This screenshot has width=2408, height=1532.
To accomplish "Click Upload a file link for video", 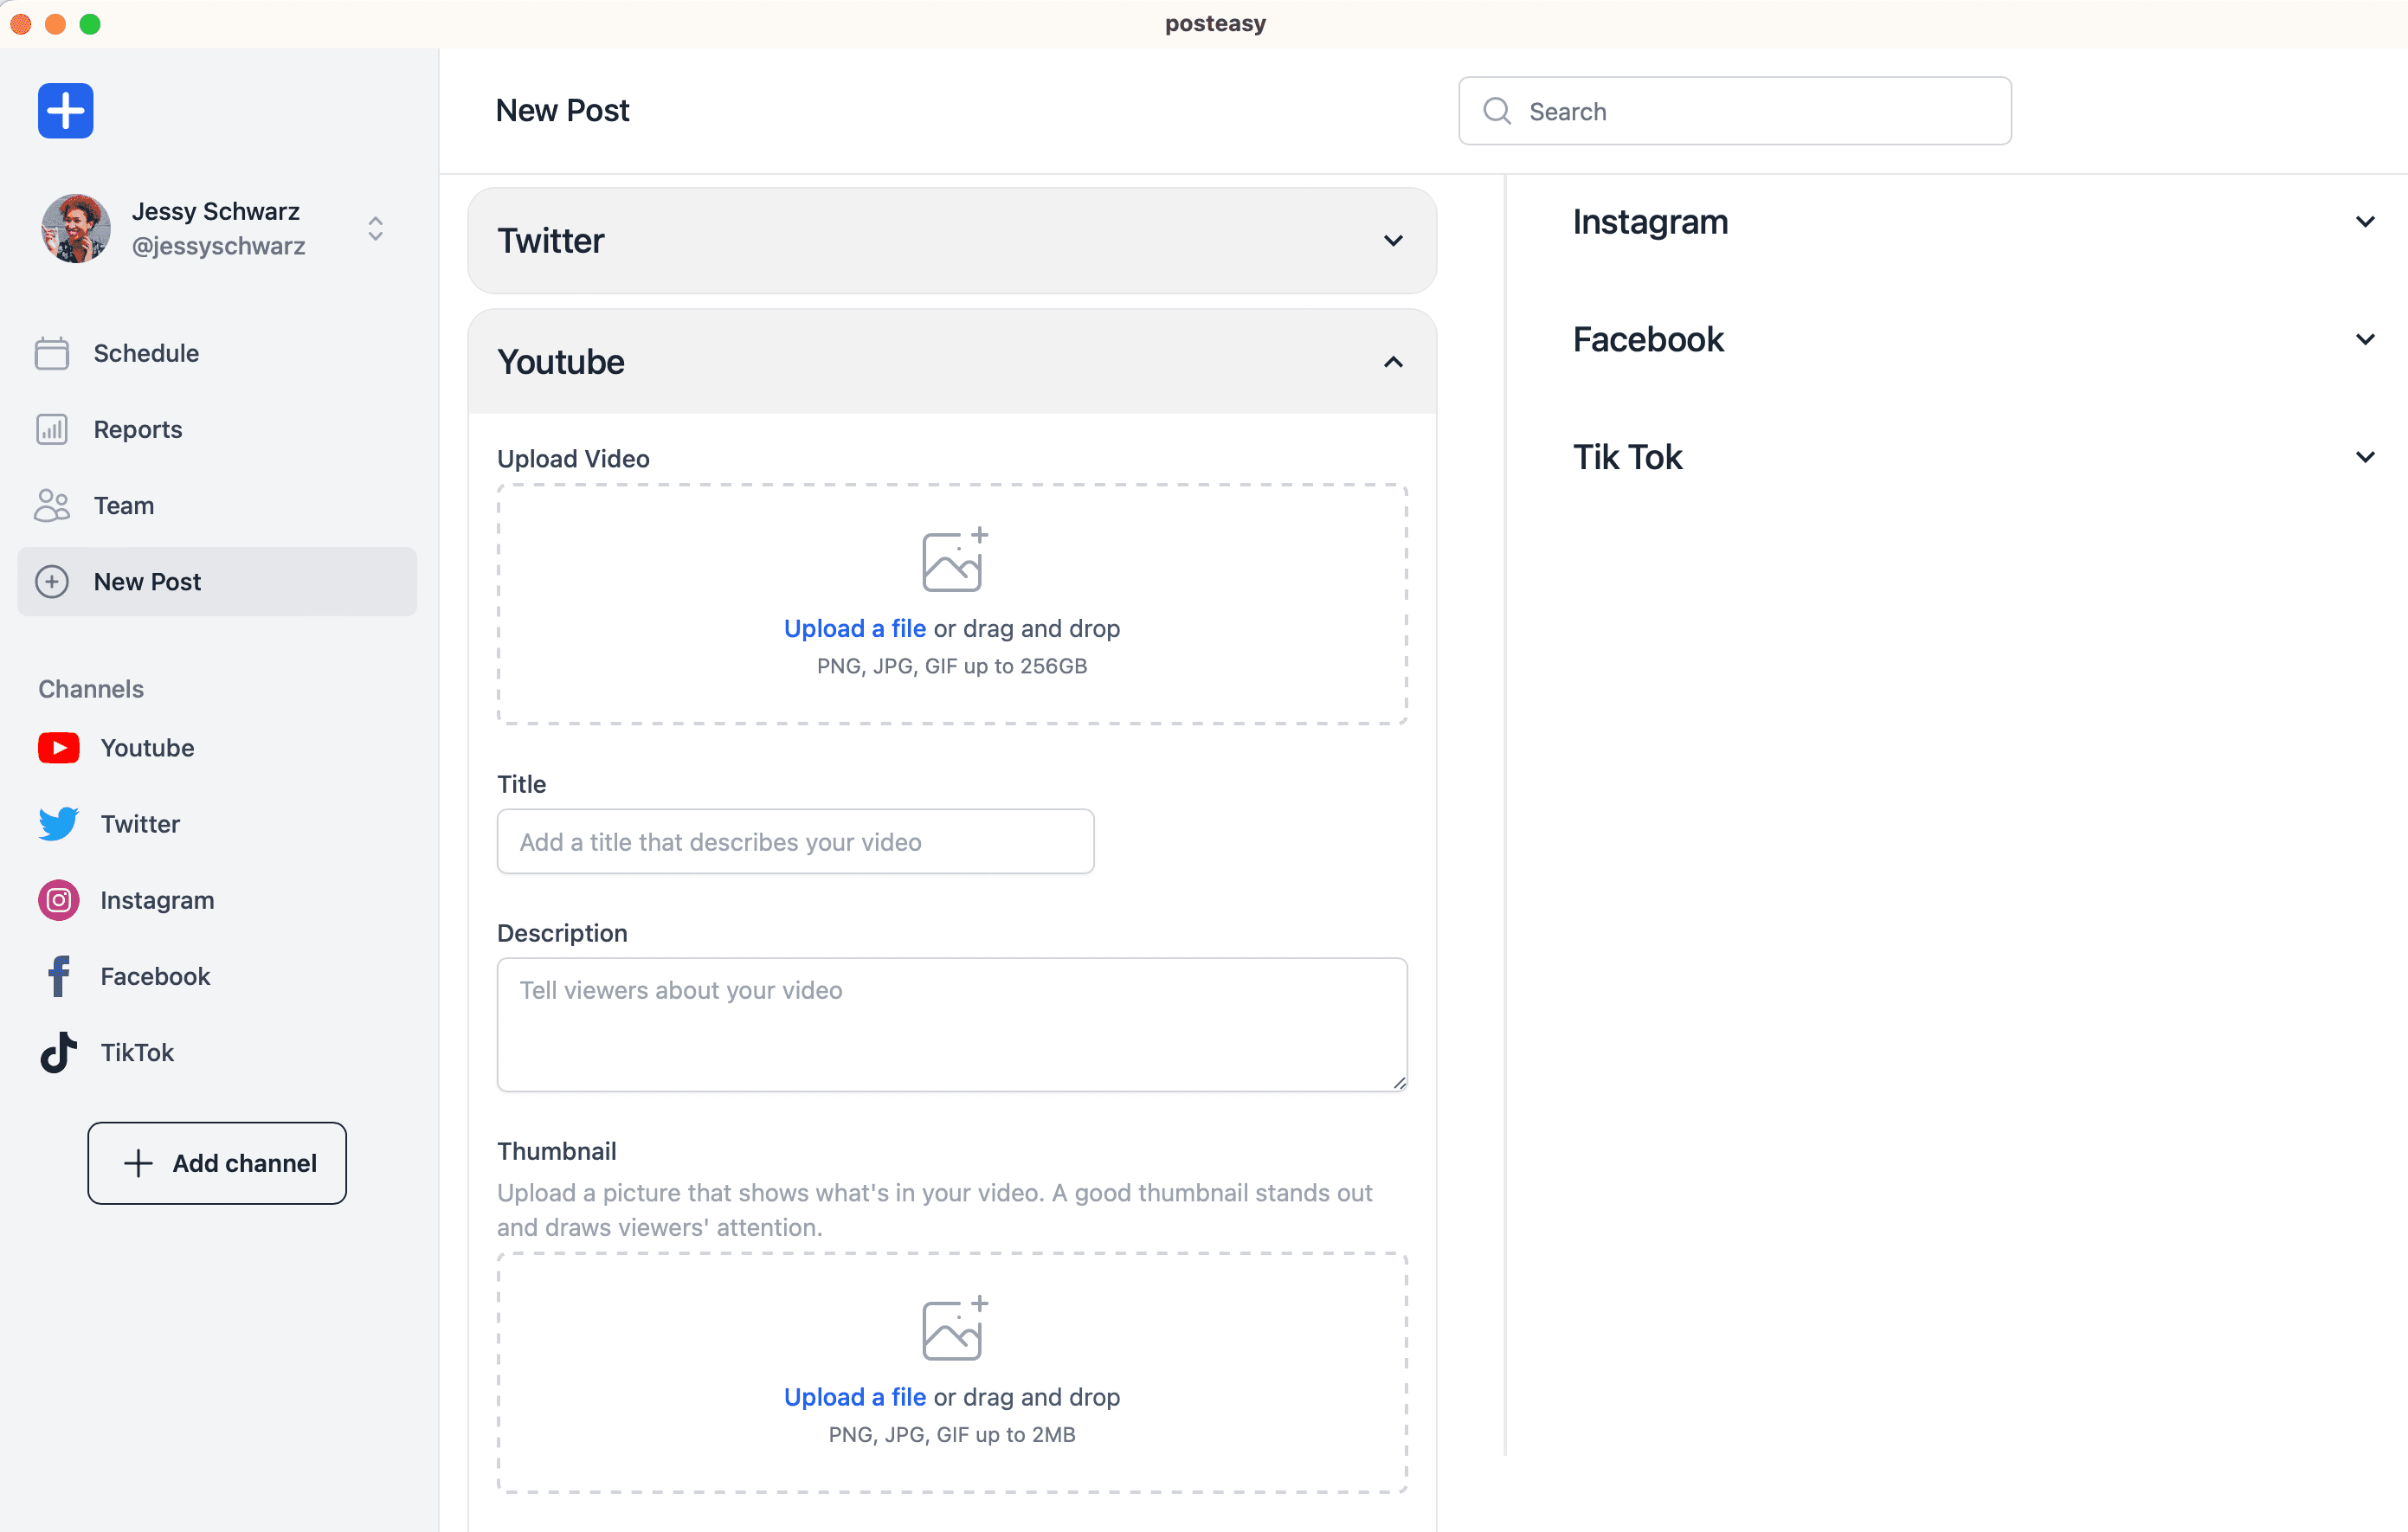I will click(854, 628).
